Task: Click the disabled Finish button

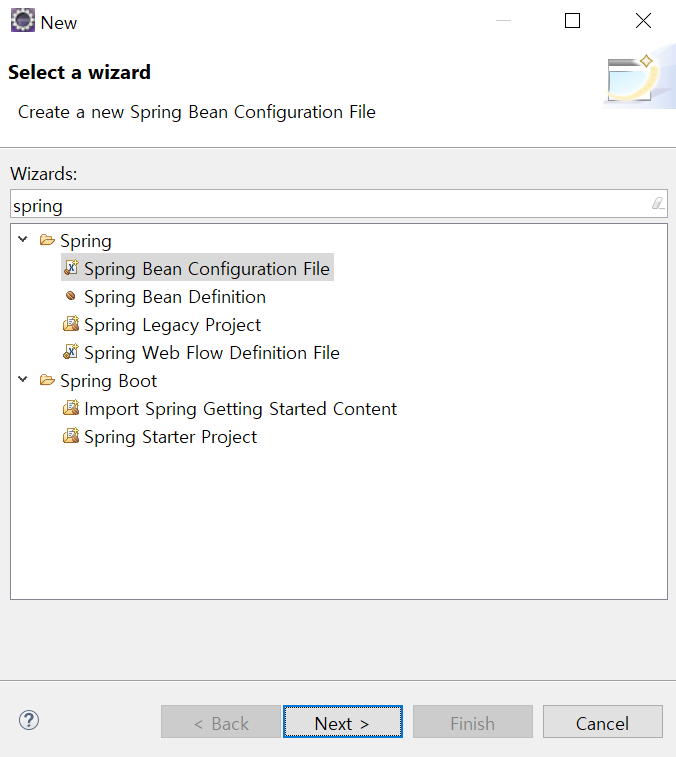Action: click(x=473, y=722)
